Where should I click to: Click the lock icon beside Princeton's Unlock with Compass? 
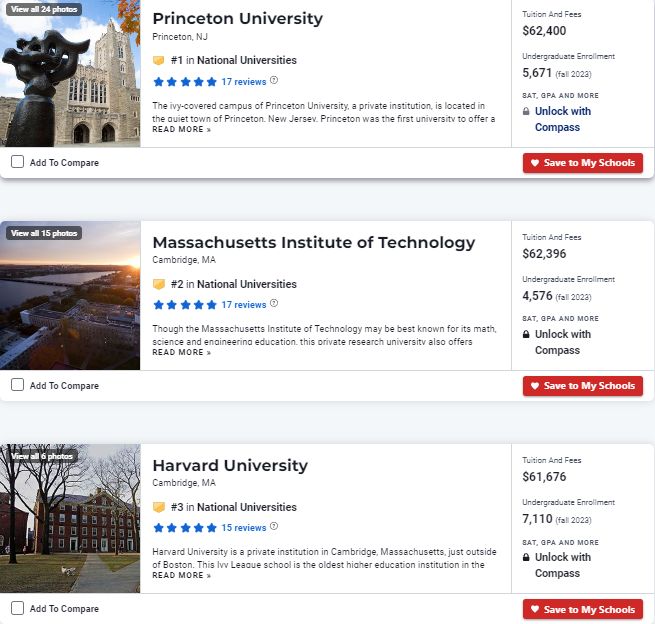pyautogui.click(x=526, y=112)
